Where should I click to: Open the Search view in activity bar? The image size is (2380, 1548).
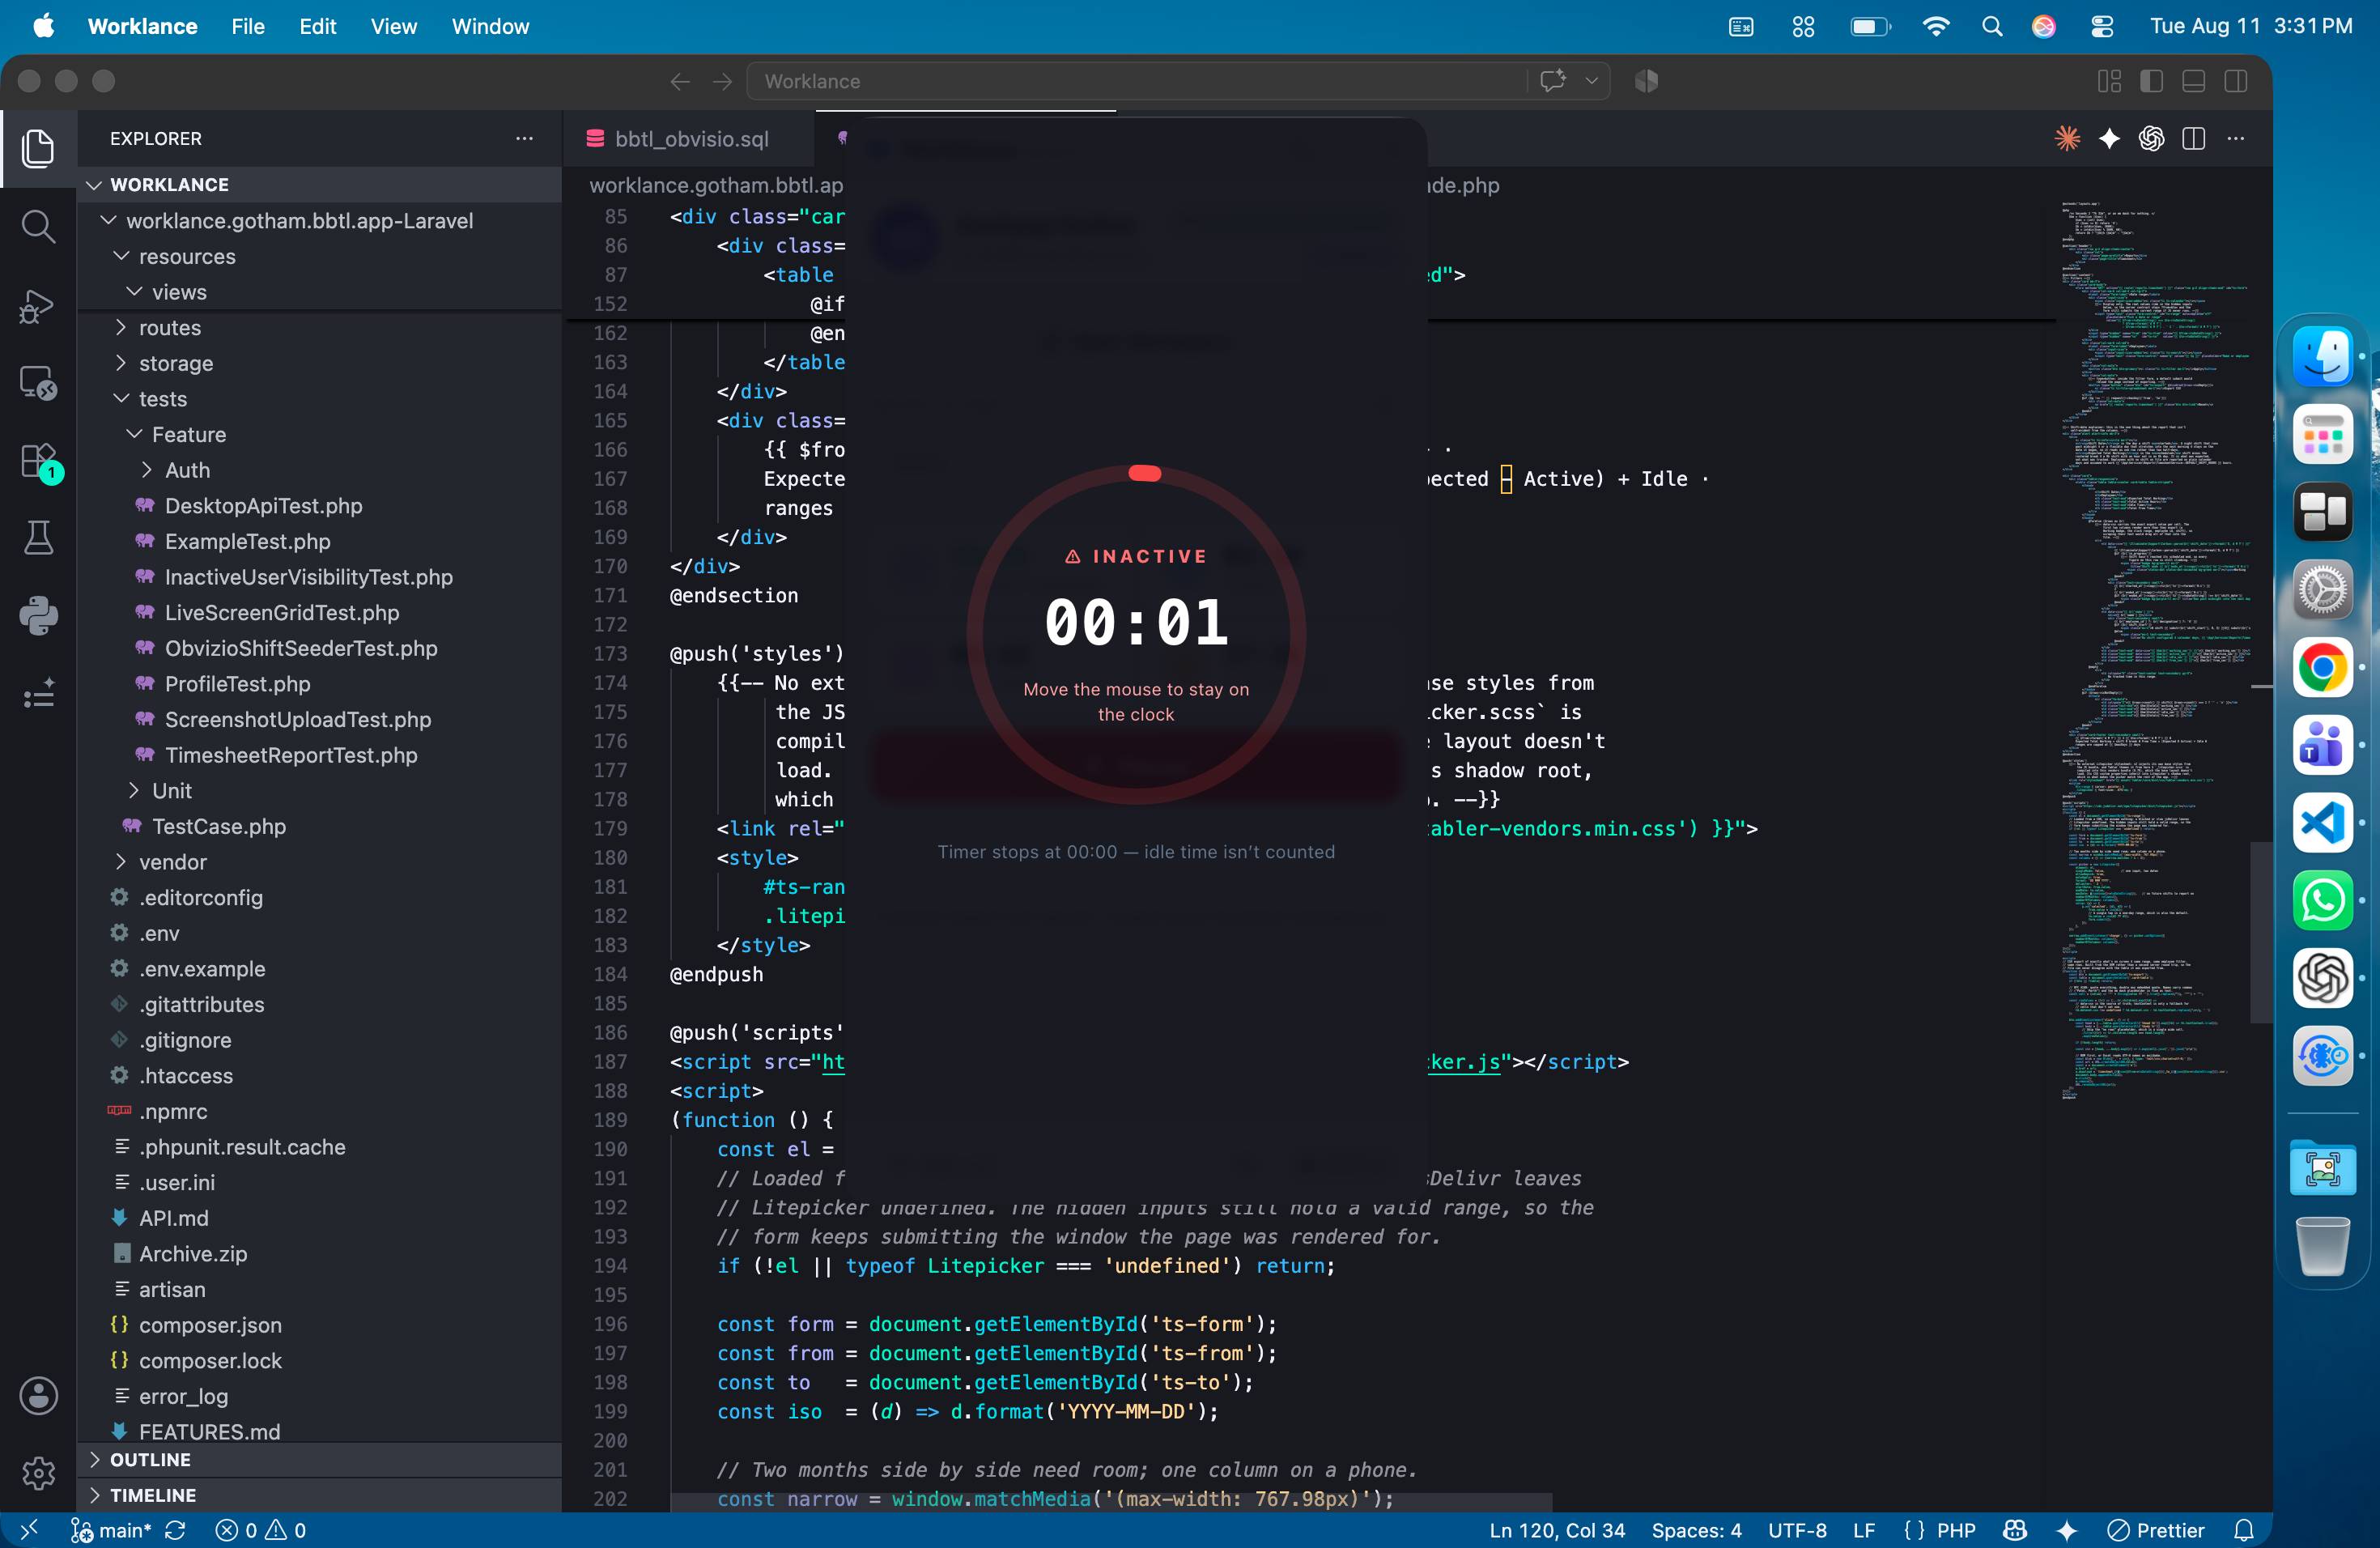[38, 226]
